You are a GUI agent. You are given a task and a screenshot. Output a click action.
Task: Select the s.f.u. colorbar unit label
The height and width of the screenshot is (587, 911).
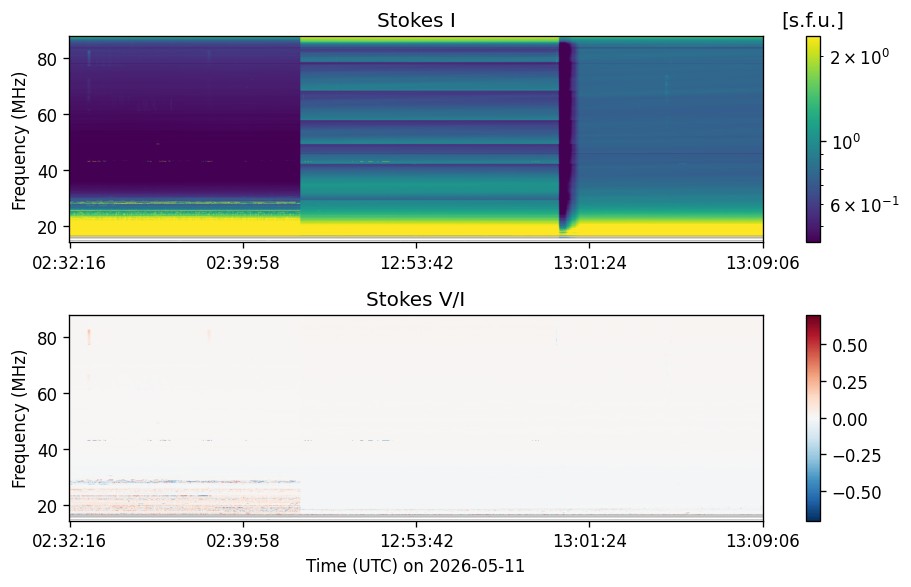813,20
